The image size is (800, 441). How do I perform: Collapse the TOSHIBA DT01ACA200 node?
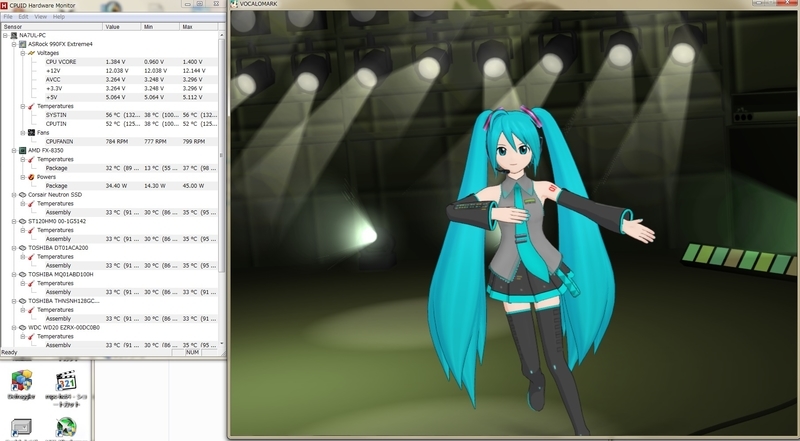[14, 248]
